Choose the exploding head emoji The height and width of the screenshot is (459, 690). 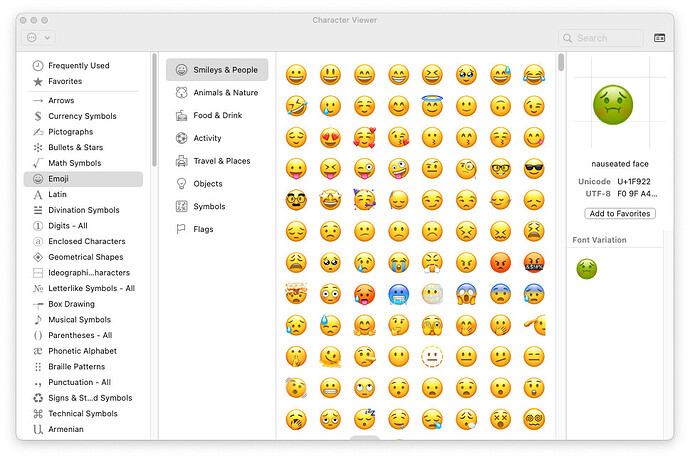(x=296, y=294)
